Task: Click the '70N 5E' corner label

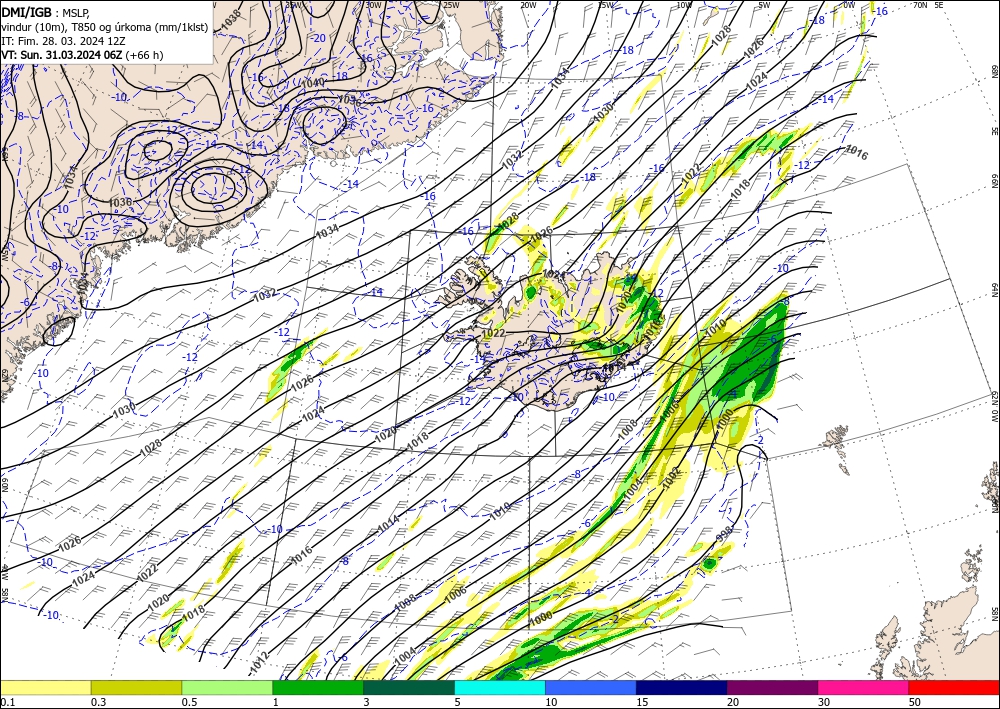Action: (x=928, y=5)
